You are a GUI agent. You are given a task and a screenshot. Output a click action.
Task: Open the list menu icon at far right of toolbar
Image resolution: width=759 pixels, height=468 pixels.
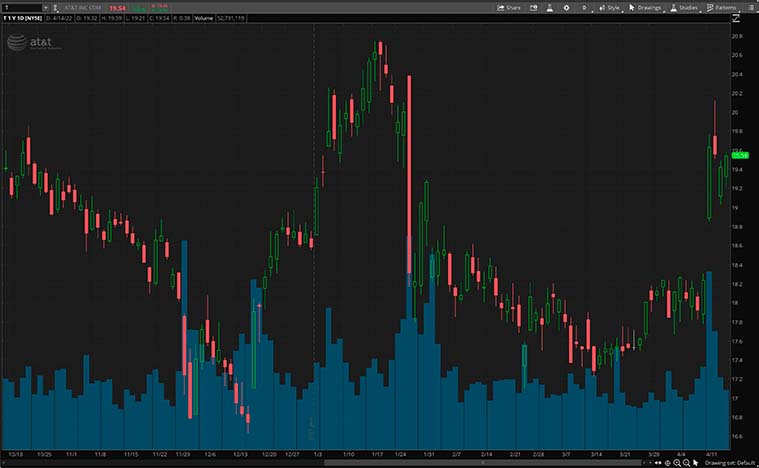click(x=751, y=8)
